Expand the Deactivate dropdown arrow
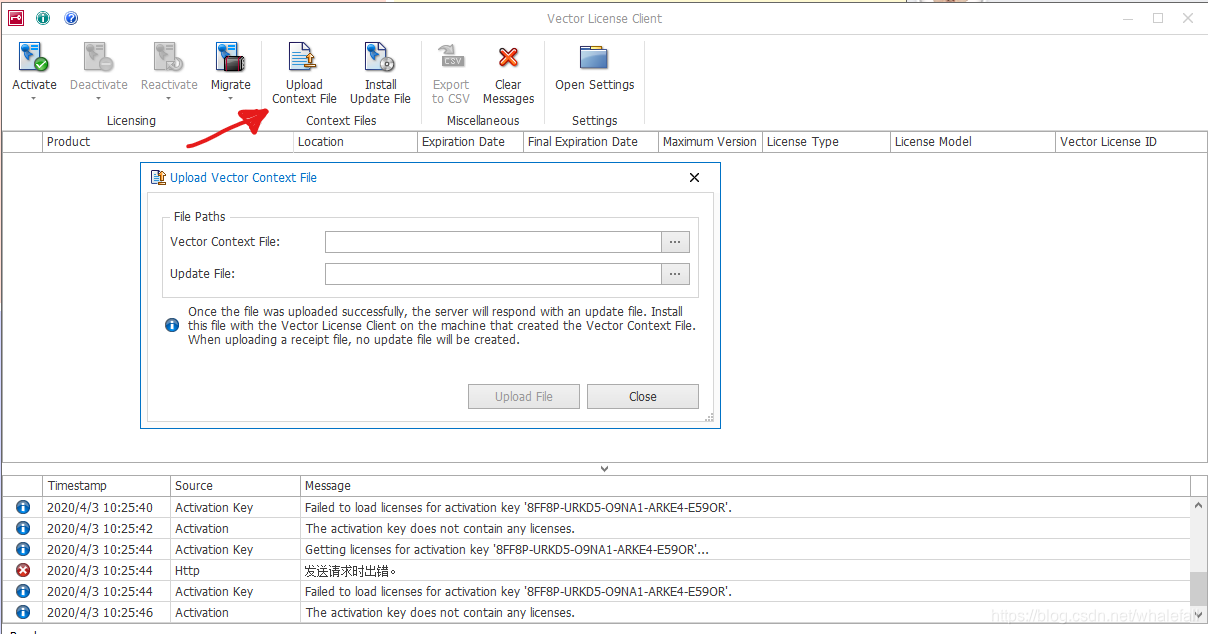The height and width of the screenshot is (634, 1208). [x=98, y=99]
